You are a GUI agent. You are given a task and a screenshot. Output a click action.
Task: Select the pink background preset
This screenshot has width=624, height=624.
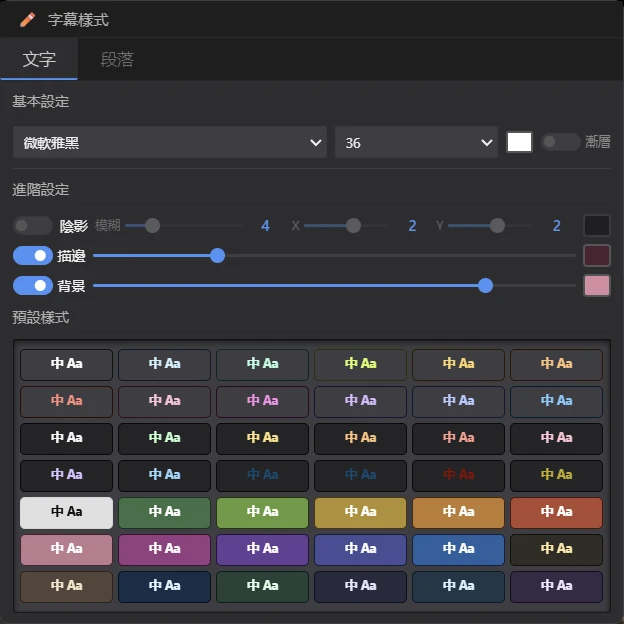(66, 549)
